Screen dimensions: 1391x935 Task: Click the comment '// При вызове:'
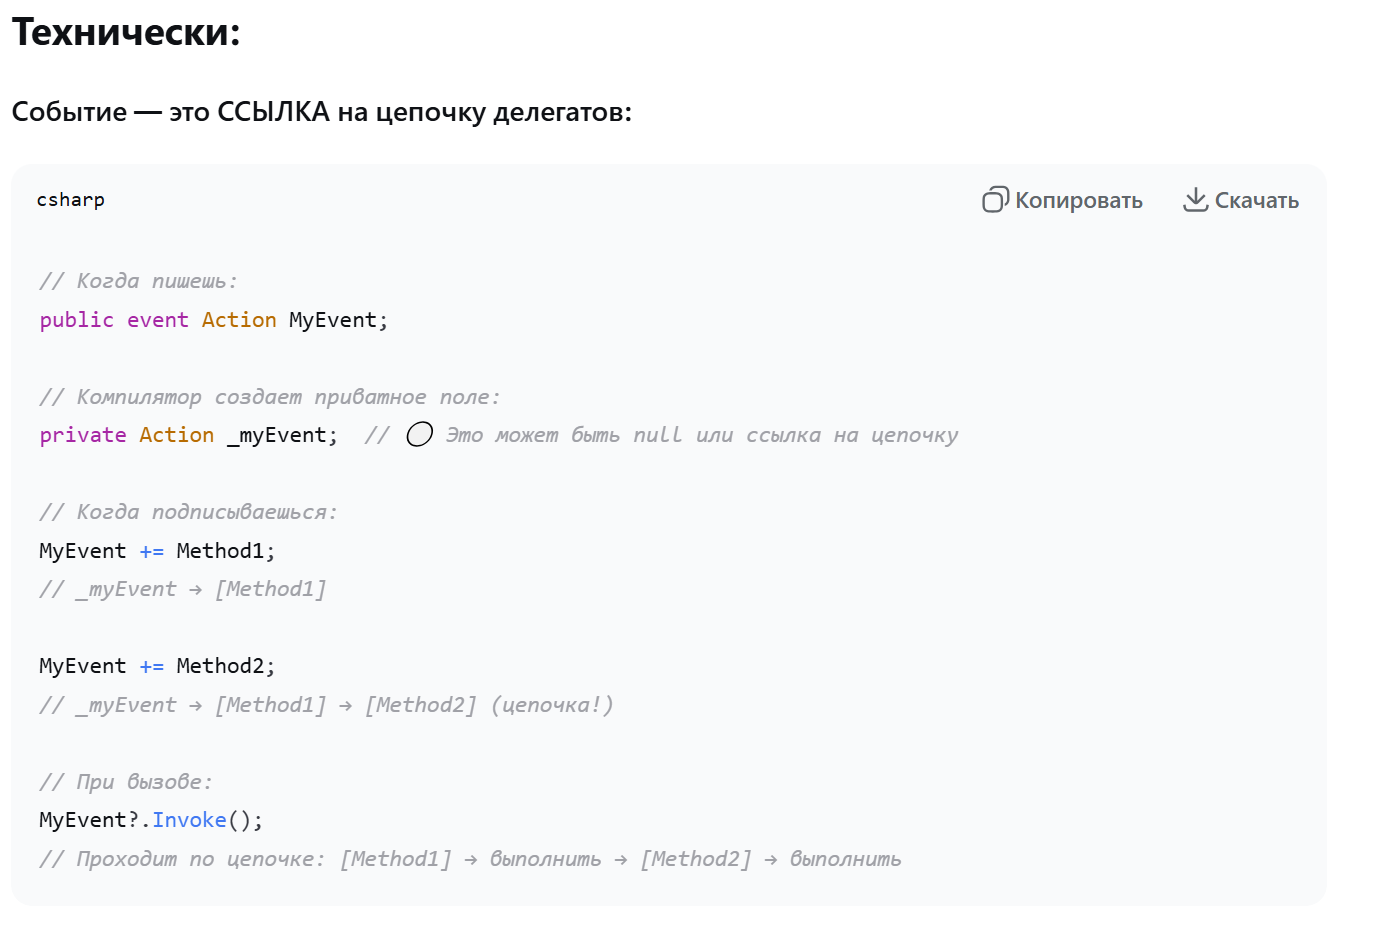(126, 782)
